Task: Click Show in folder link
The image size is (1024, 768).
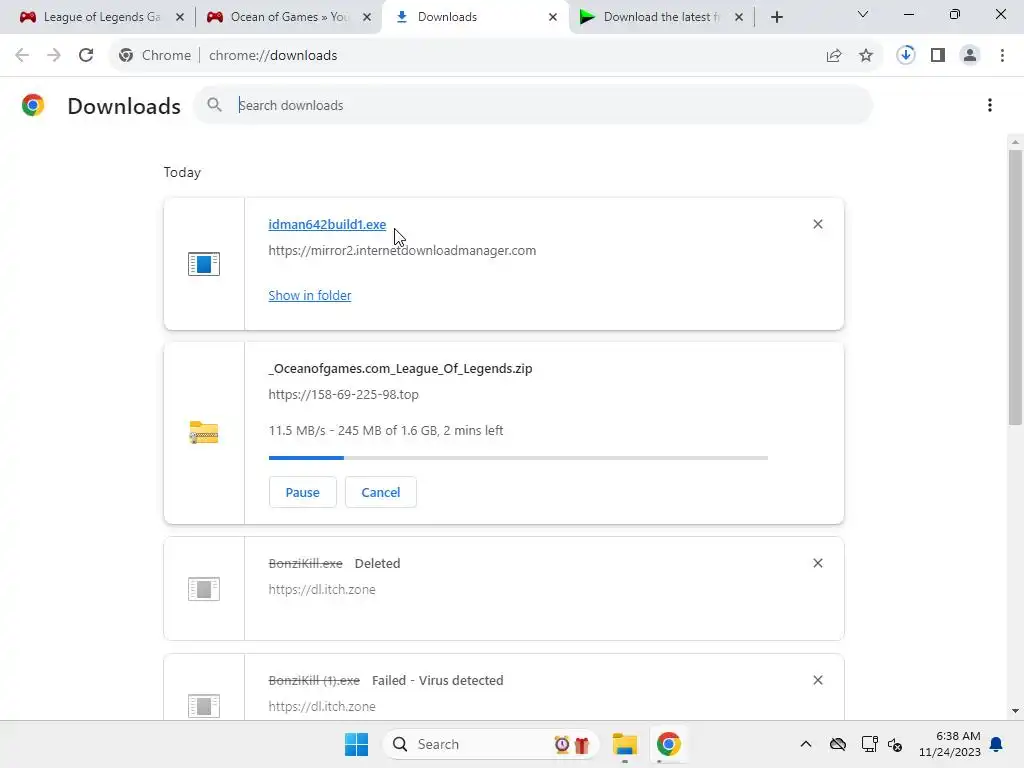Action: pos(310,295)
